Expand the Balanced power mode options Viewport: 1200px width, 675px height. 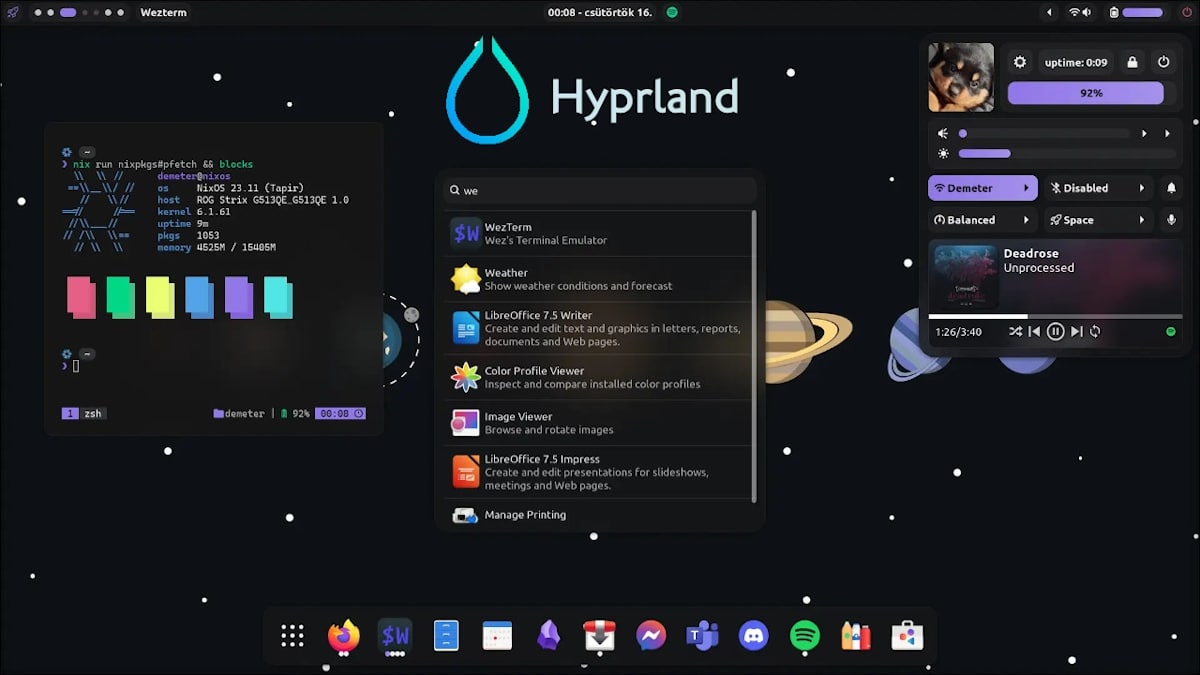coord(1027,220)
